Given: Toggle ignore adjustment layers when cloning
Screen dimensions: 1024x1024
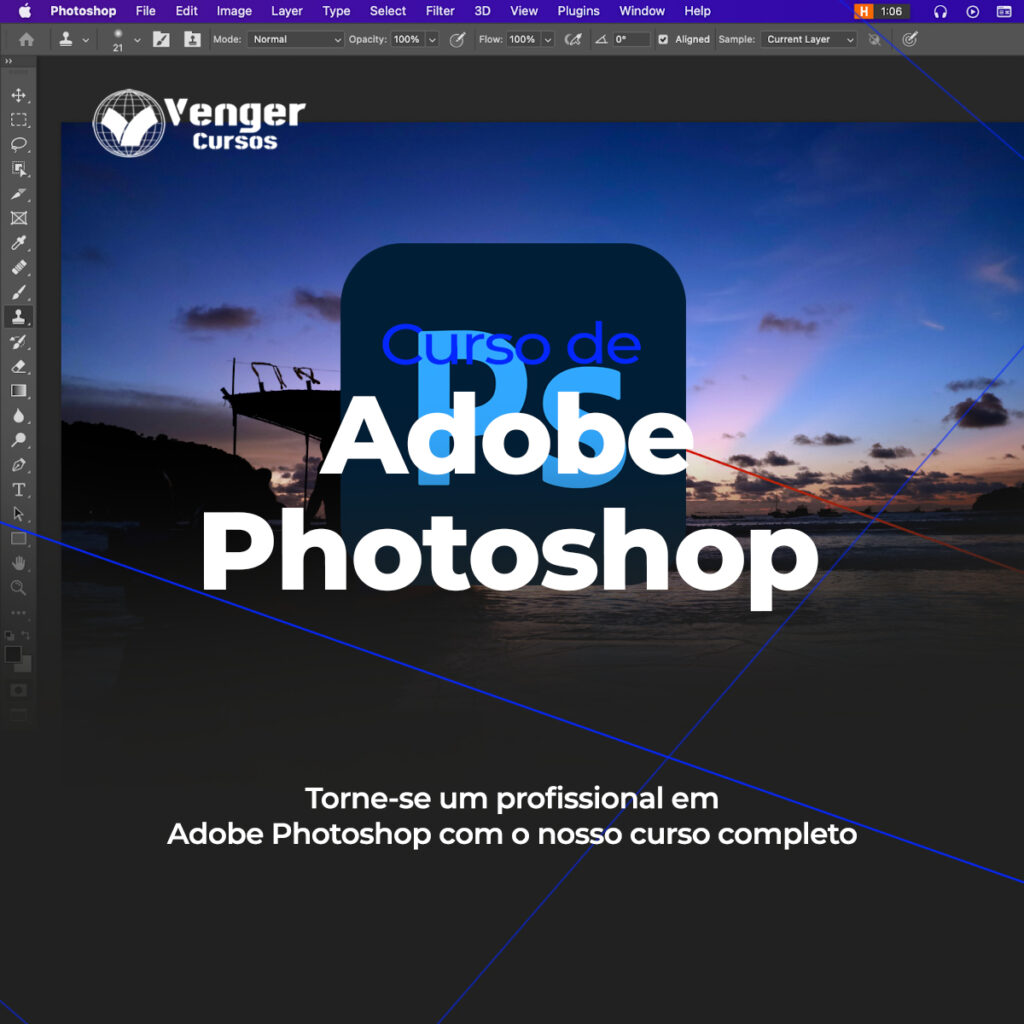Looking at the screenshot, I should (874, 40).
